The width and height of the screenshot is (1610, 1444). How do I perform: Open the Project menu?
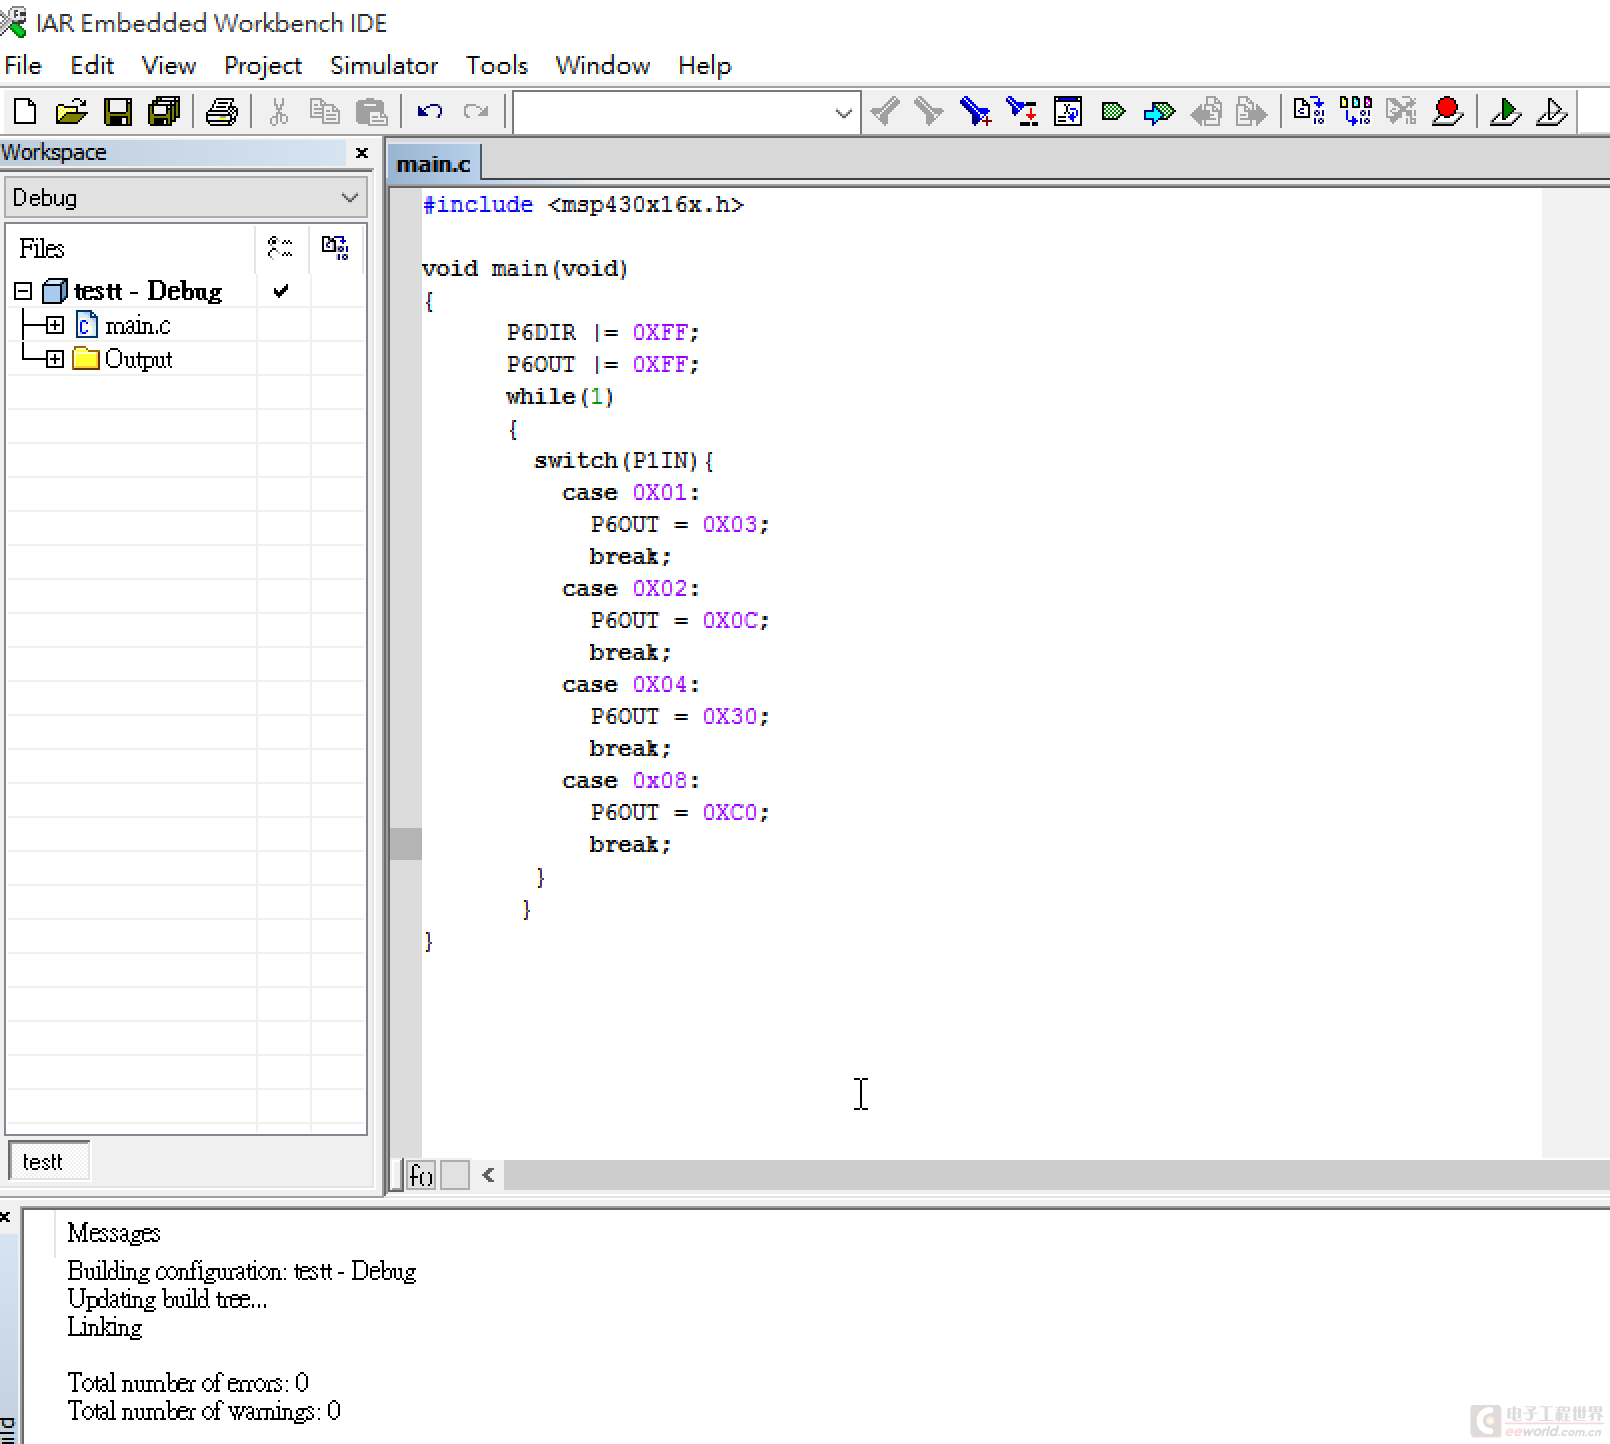coord(263,65)
